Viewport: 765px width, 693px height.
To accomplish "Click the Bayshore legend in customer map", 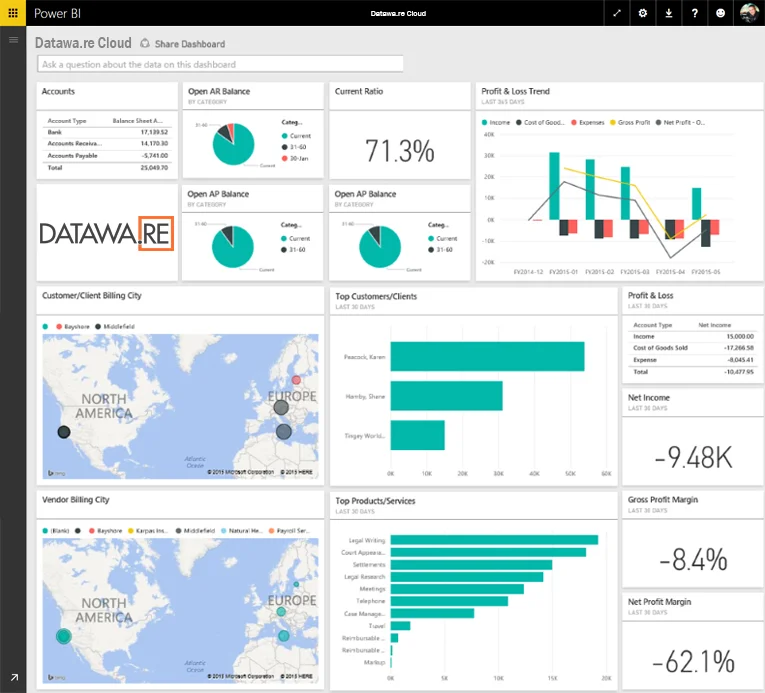I will pyautogui.click(x=73, y=326).
